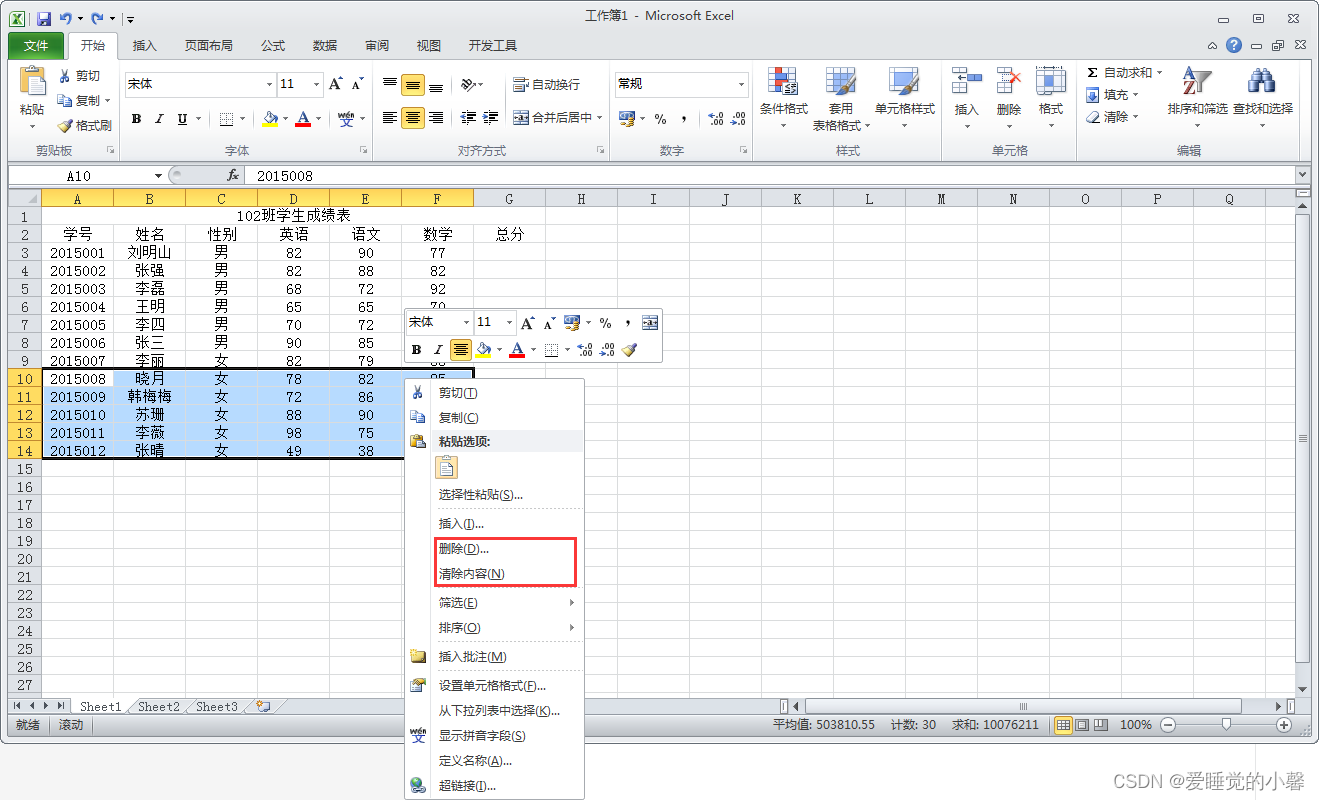Toggle center horizontal alignment in ribbon
The image size is (1319, 800).
pos(413,118)
